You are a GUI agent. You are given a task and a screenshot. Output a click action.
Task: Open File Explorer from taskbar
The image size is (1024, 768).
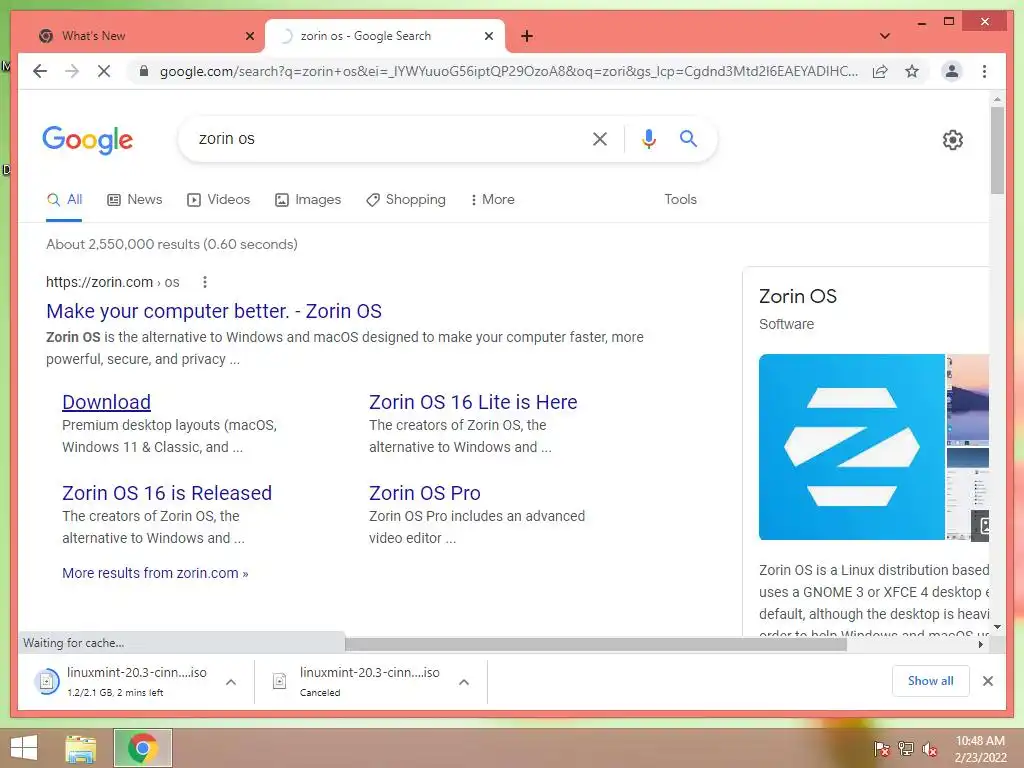click(81, 748)
